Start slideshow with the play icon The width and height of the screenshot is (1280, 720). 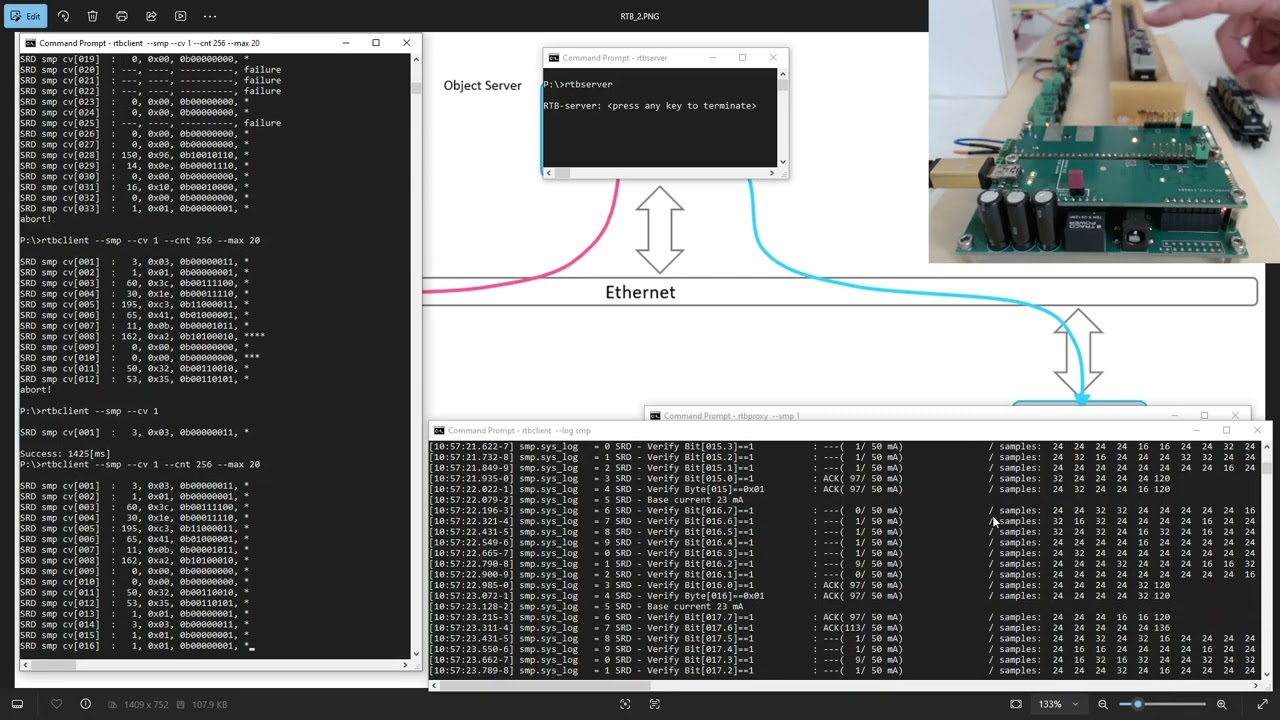point(181,16)
